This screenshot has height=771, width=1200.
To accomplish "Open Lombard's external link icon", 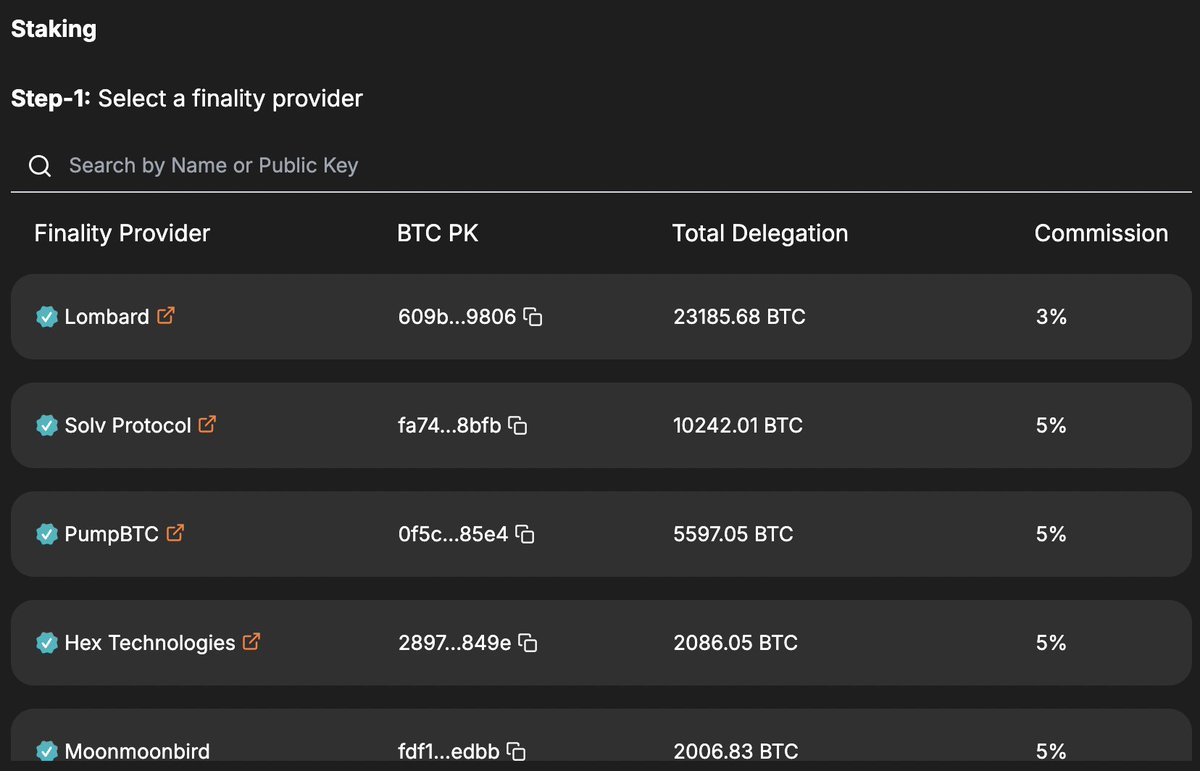I will (x=166, y=316).
